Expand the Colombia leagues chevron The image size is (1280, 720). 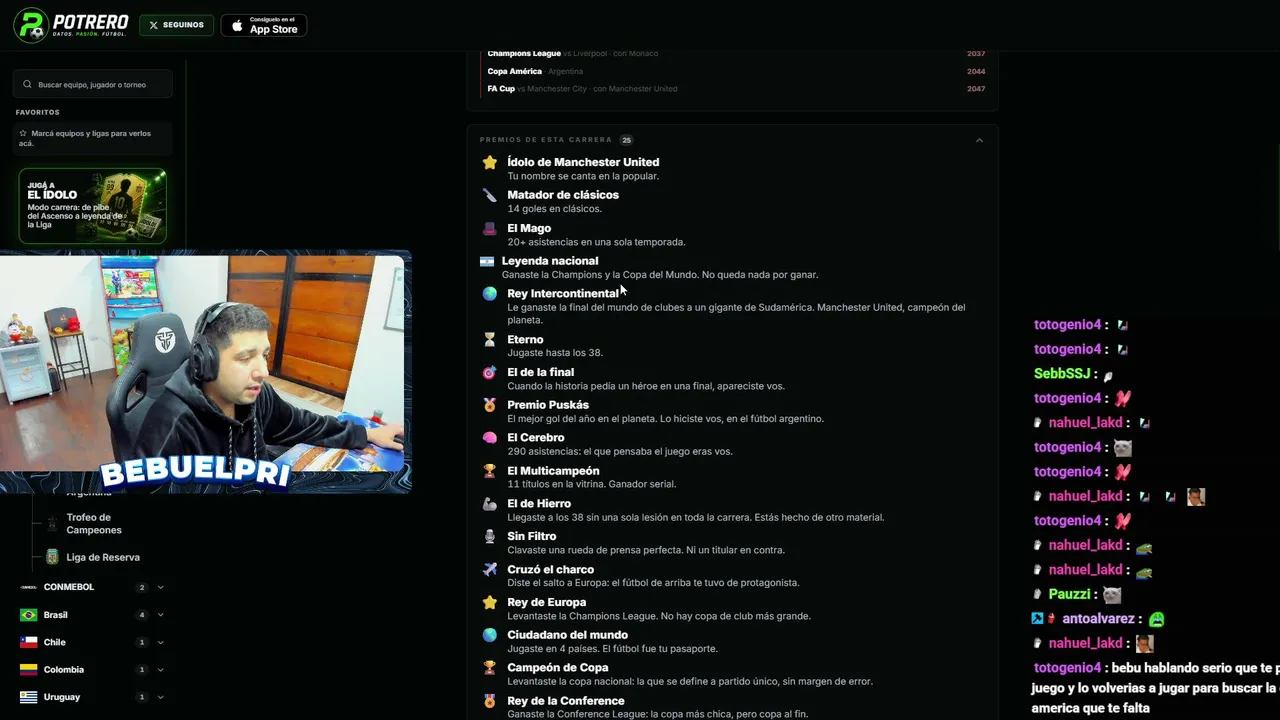160,670
